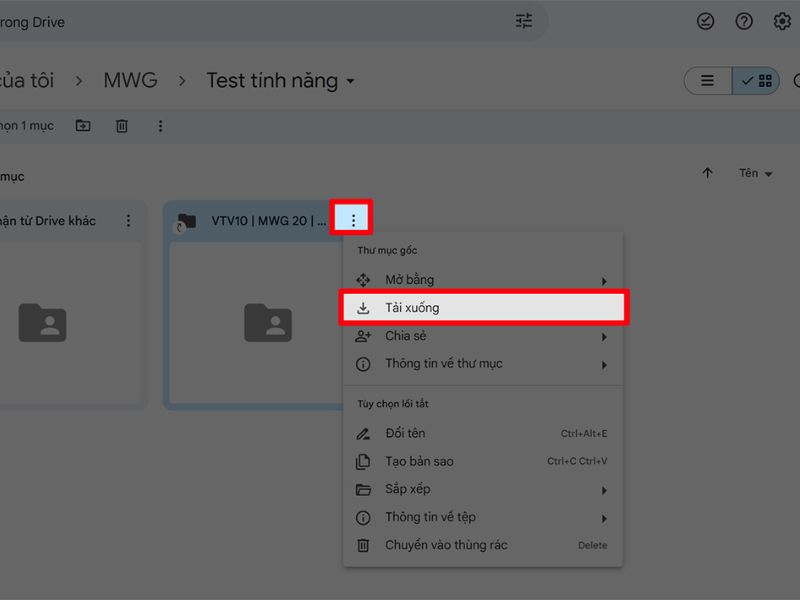Switch to list layout view
This screenshot has height=600, width=800.
click(707, 81)
